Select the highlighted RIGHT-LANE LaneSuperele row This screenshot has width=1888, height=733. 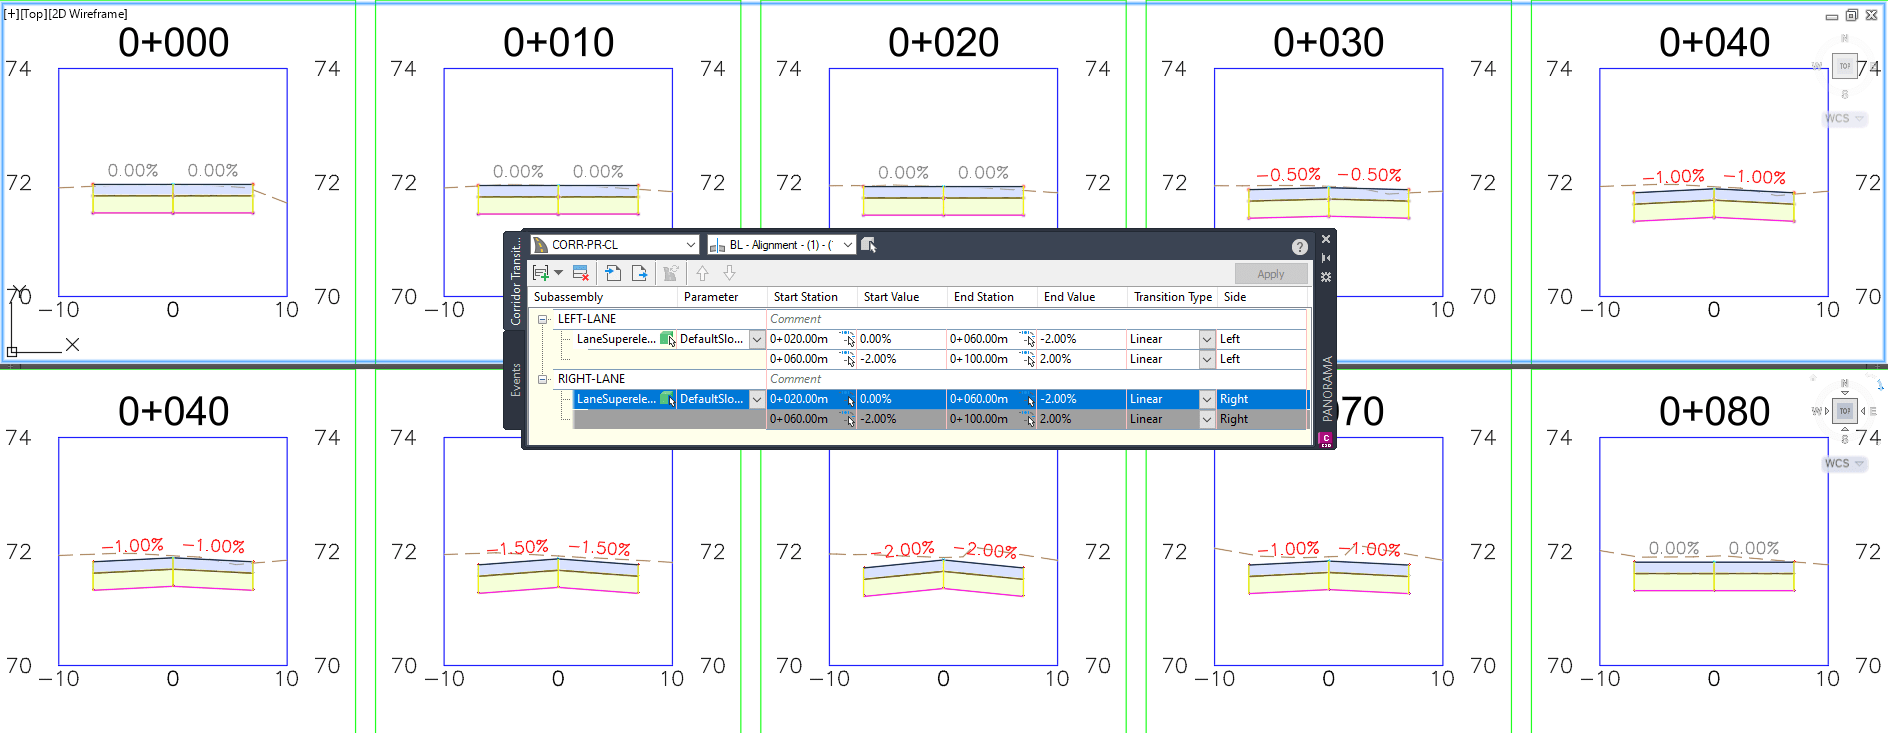coord(941,399)
